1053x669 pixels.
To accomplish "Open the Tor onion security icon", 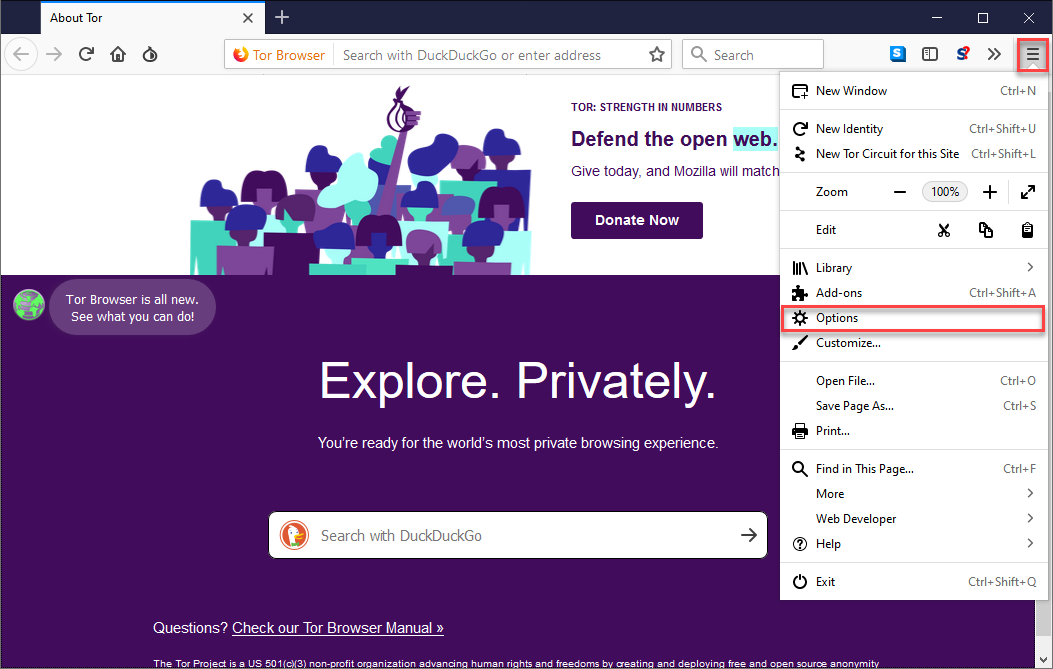I will 150,55.
